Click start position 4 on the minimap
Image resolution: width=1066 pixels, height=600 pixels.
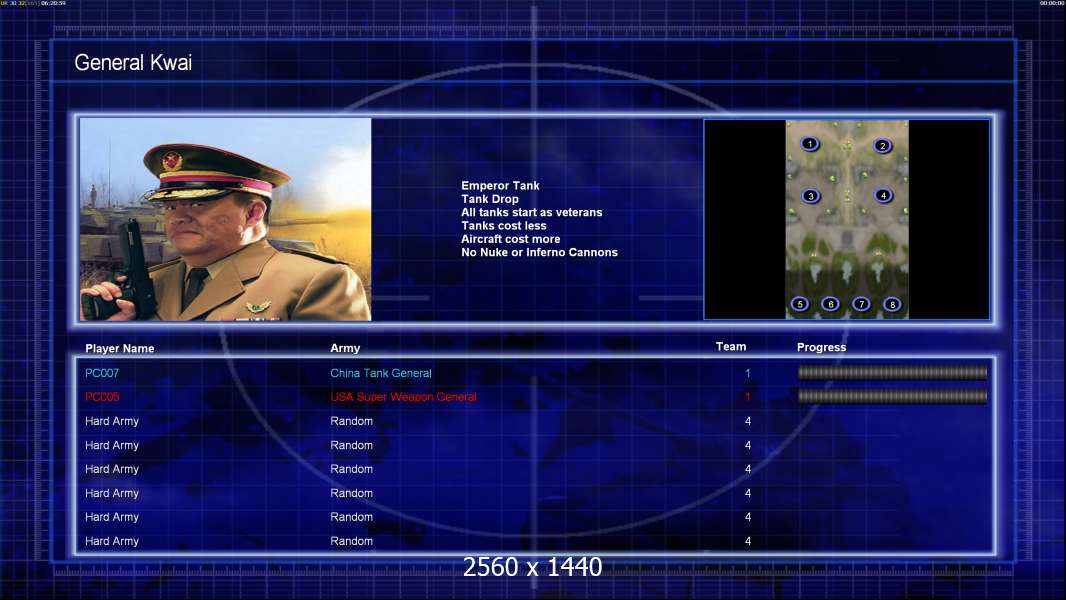click(x=883, y=196)
